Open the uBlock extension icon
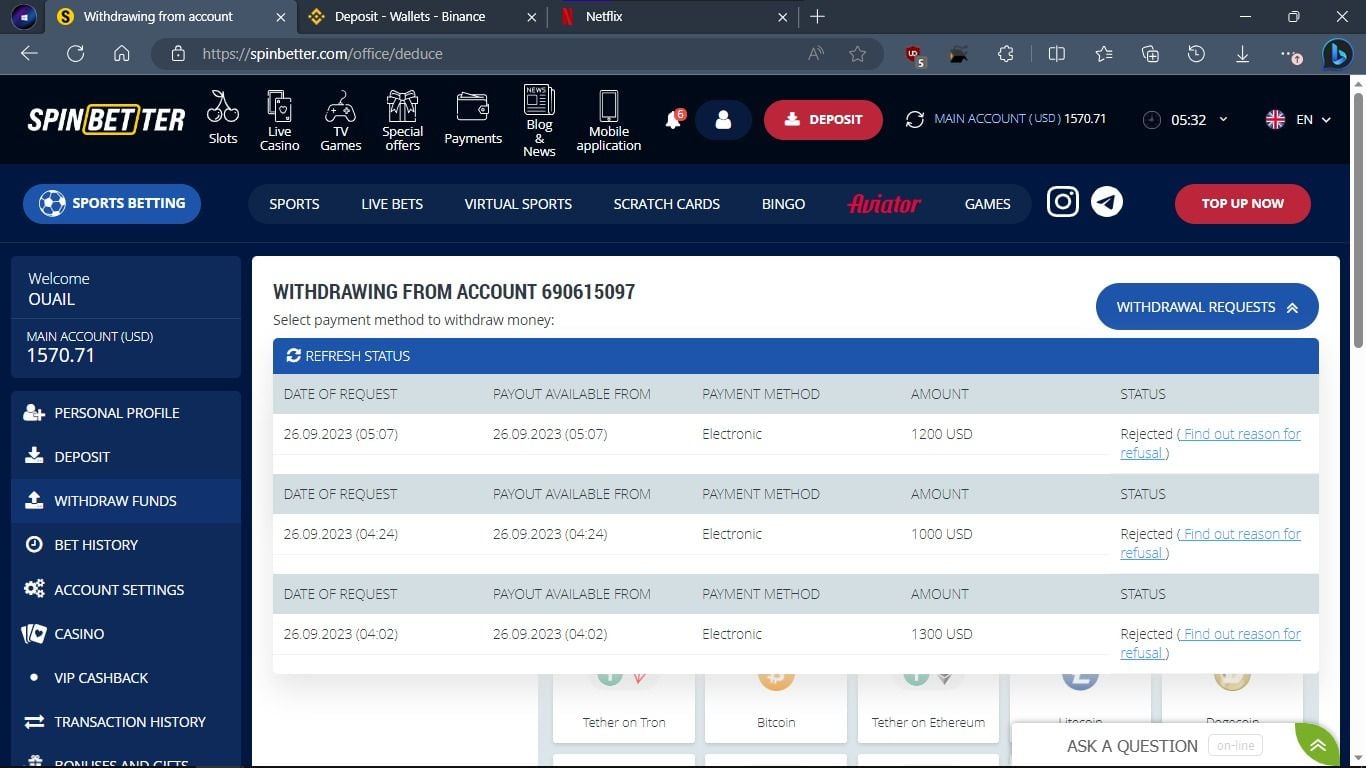Image resolution: width=1366 pixels, height=768 pixels. (914, 55)
